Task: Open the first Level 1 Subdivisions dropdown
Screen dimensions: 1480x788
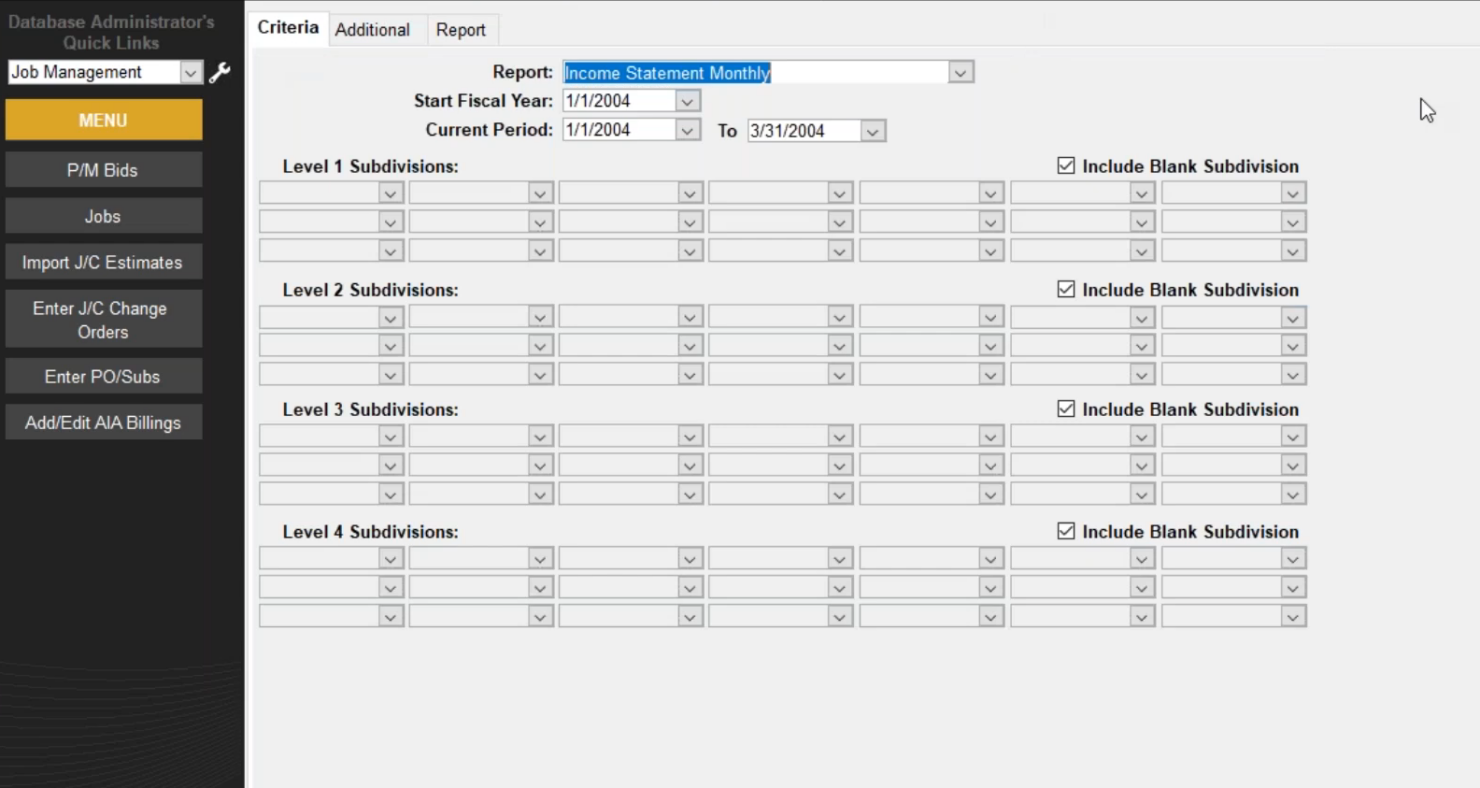Action: tap(392, 192)
